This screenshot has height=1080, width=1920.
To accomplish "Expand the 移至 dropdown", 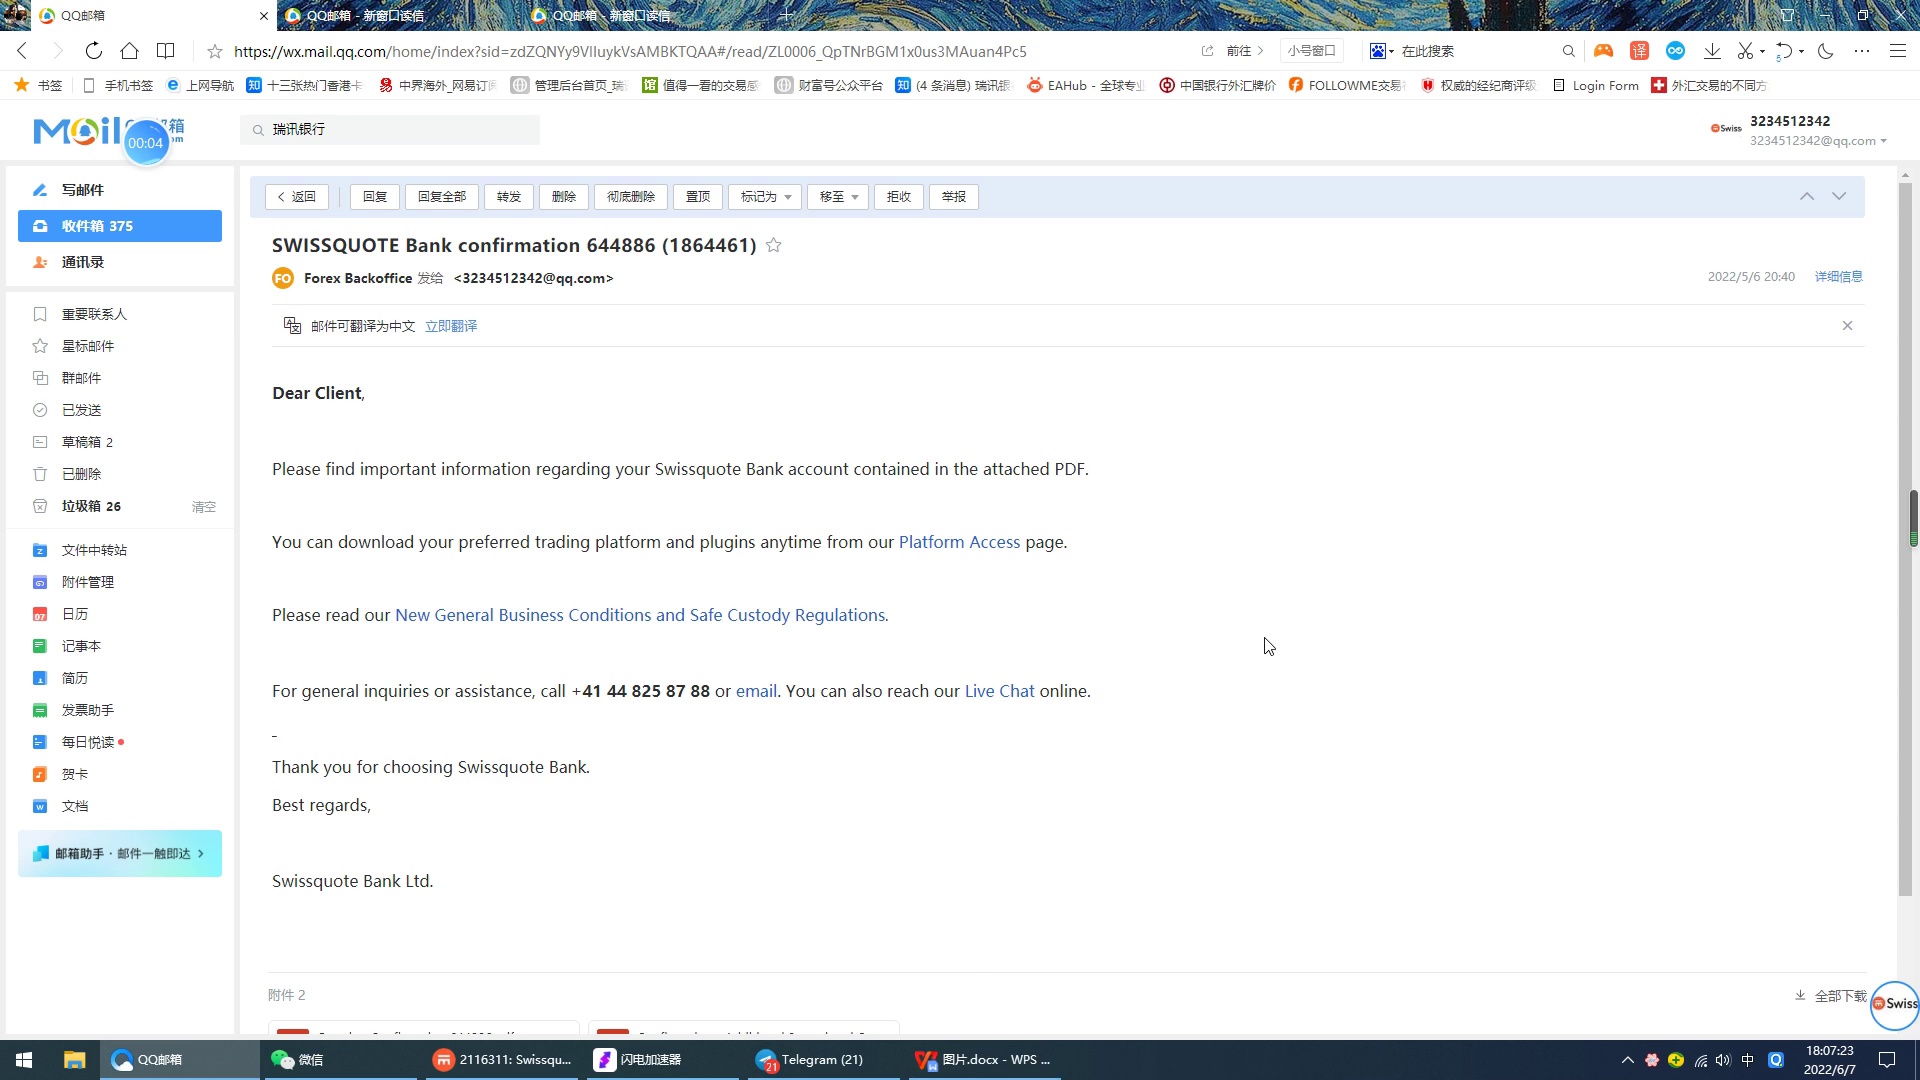I will pyautogui.click(x=838, y=197).
